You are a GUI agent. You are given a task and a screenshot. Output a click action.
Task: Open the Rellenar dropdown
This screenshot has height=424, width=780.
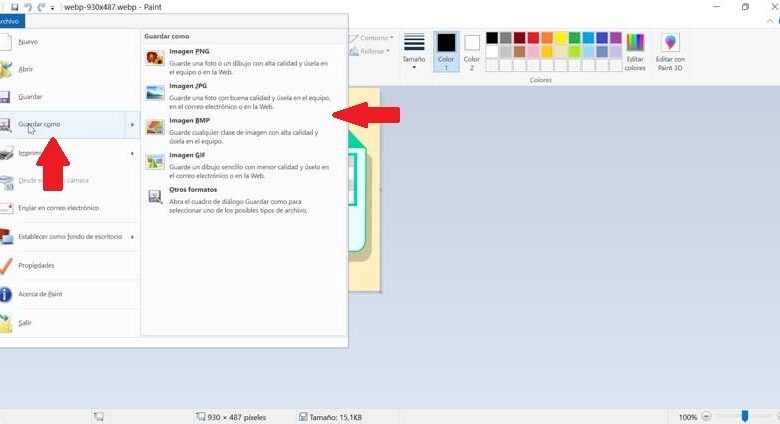click(370, 51)
